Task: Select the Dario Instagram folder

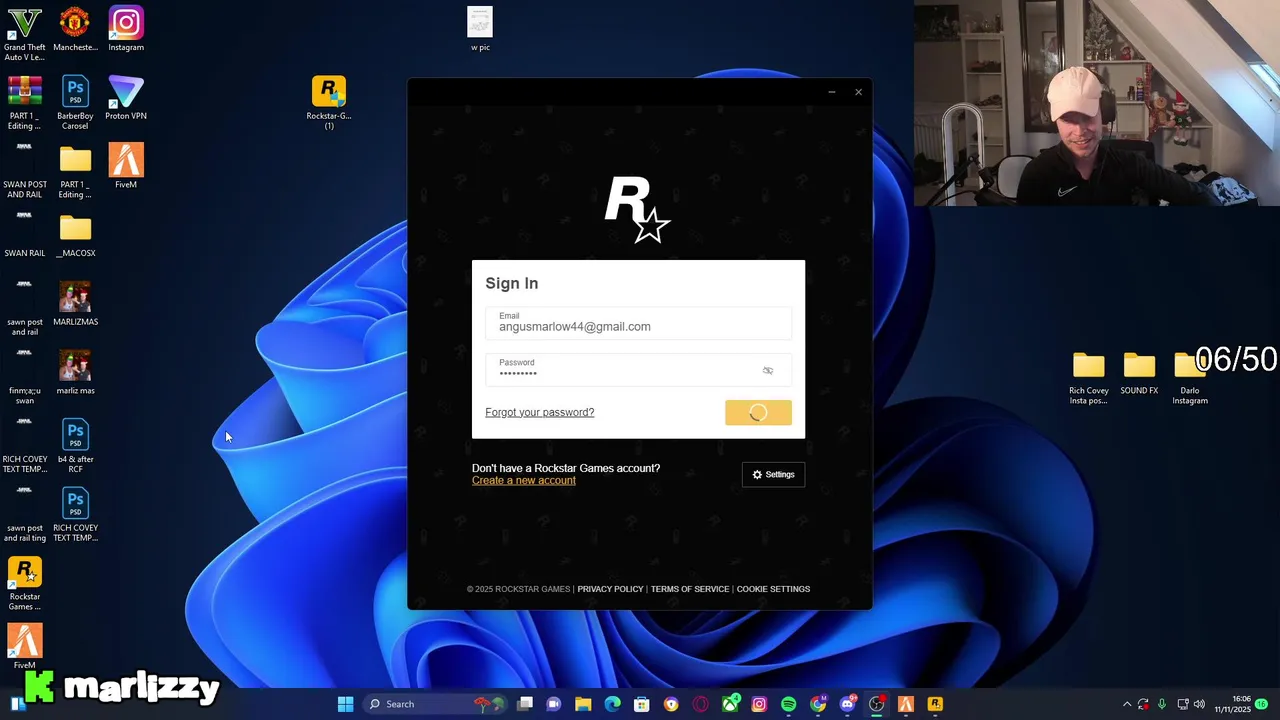Action: coord(1189,378)
